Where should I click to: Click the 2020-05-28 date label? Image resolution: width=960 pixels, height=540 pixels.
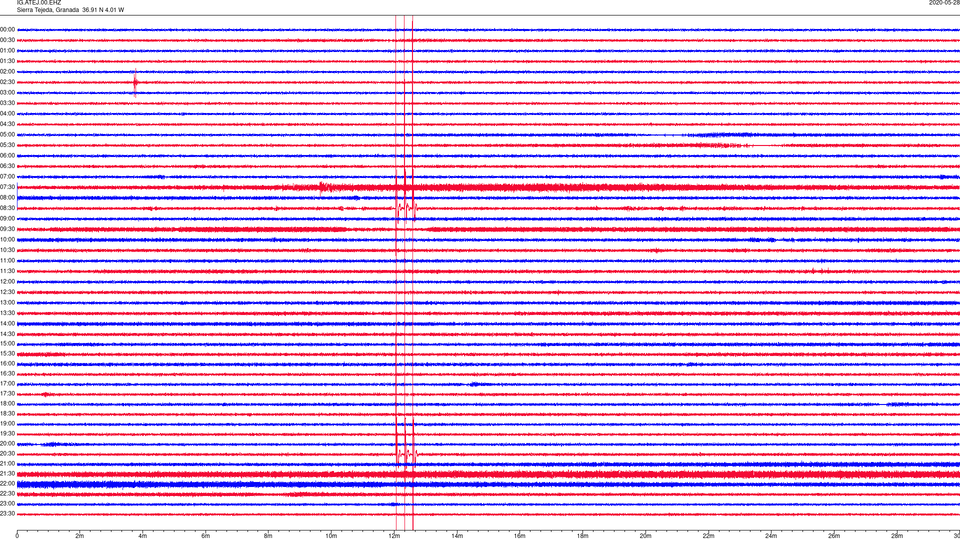[944, 2]
